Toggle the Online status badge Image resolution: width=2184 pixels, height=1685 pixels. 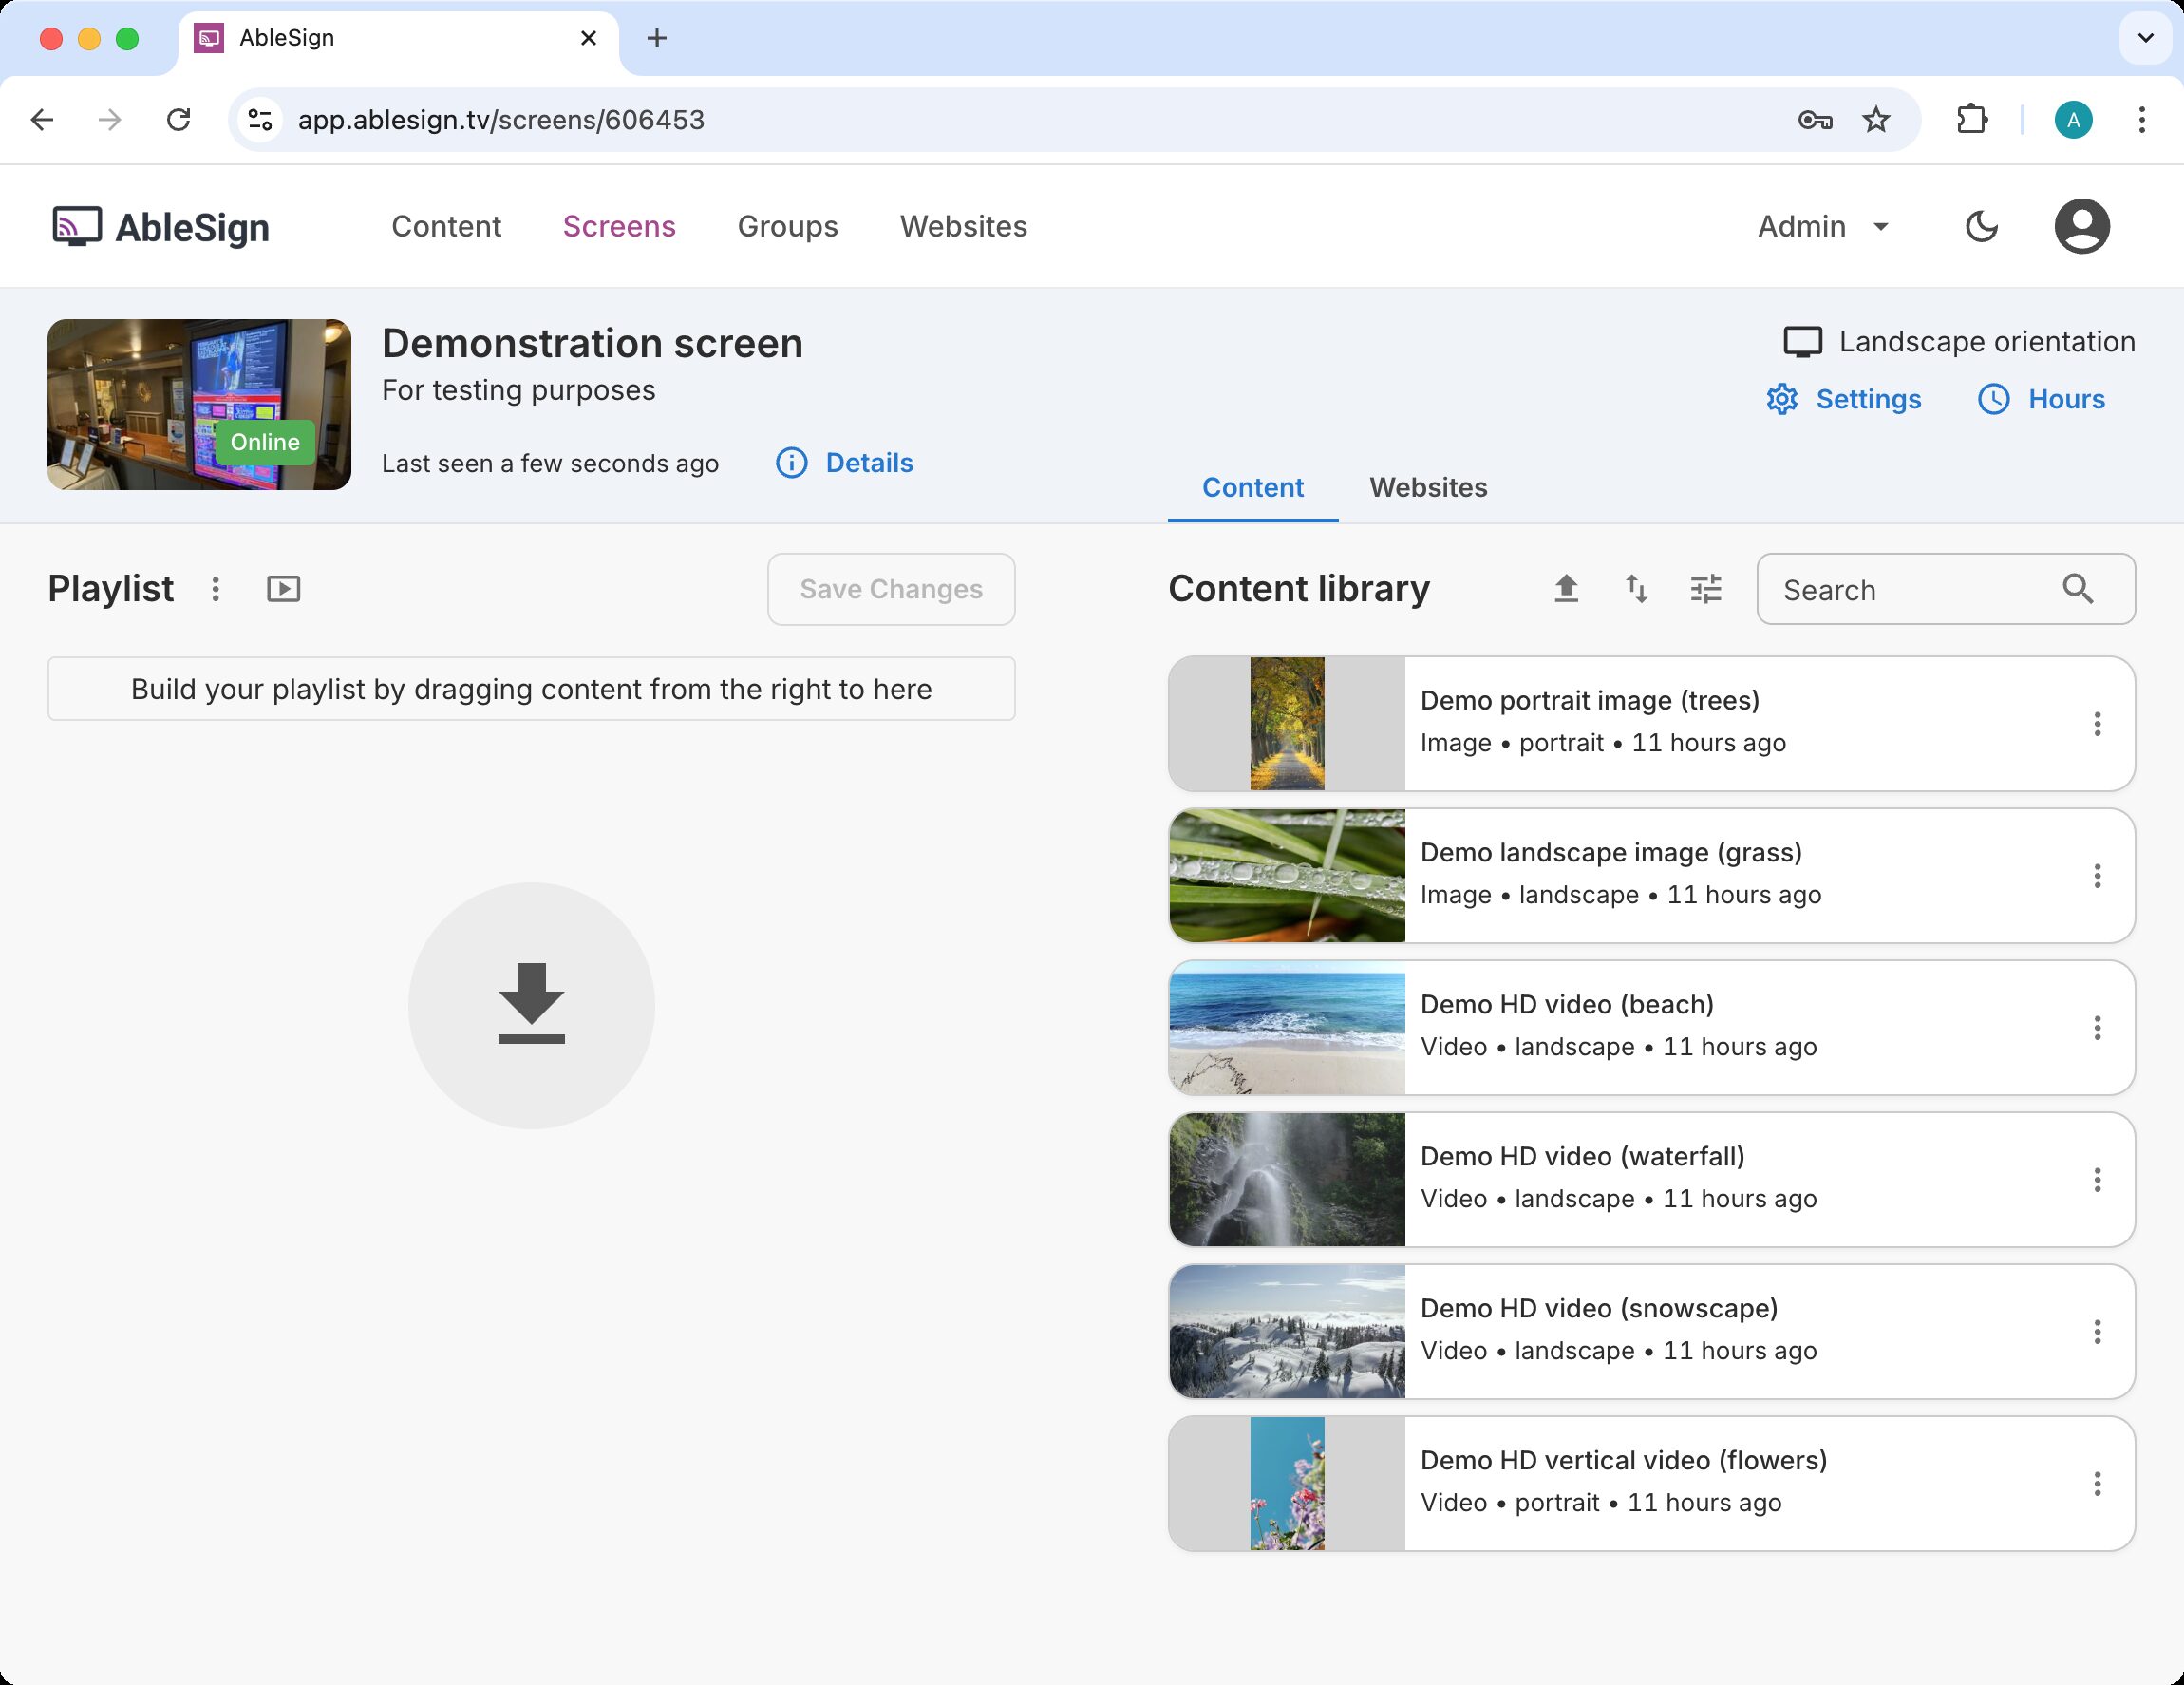pos(264,441)
